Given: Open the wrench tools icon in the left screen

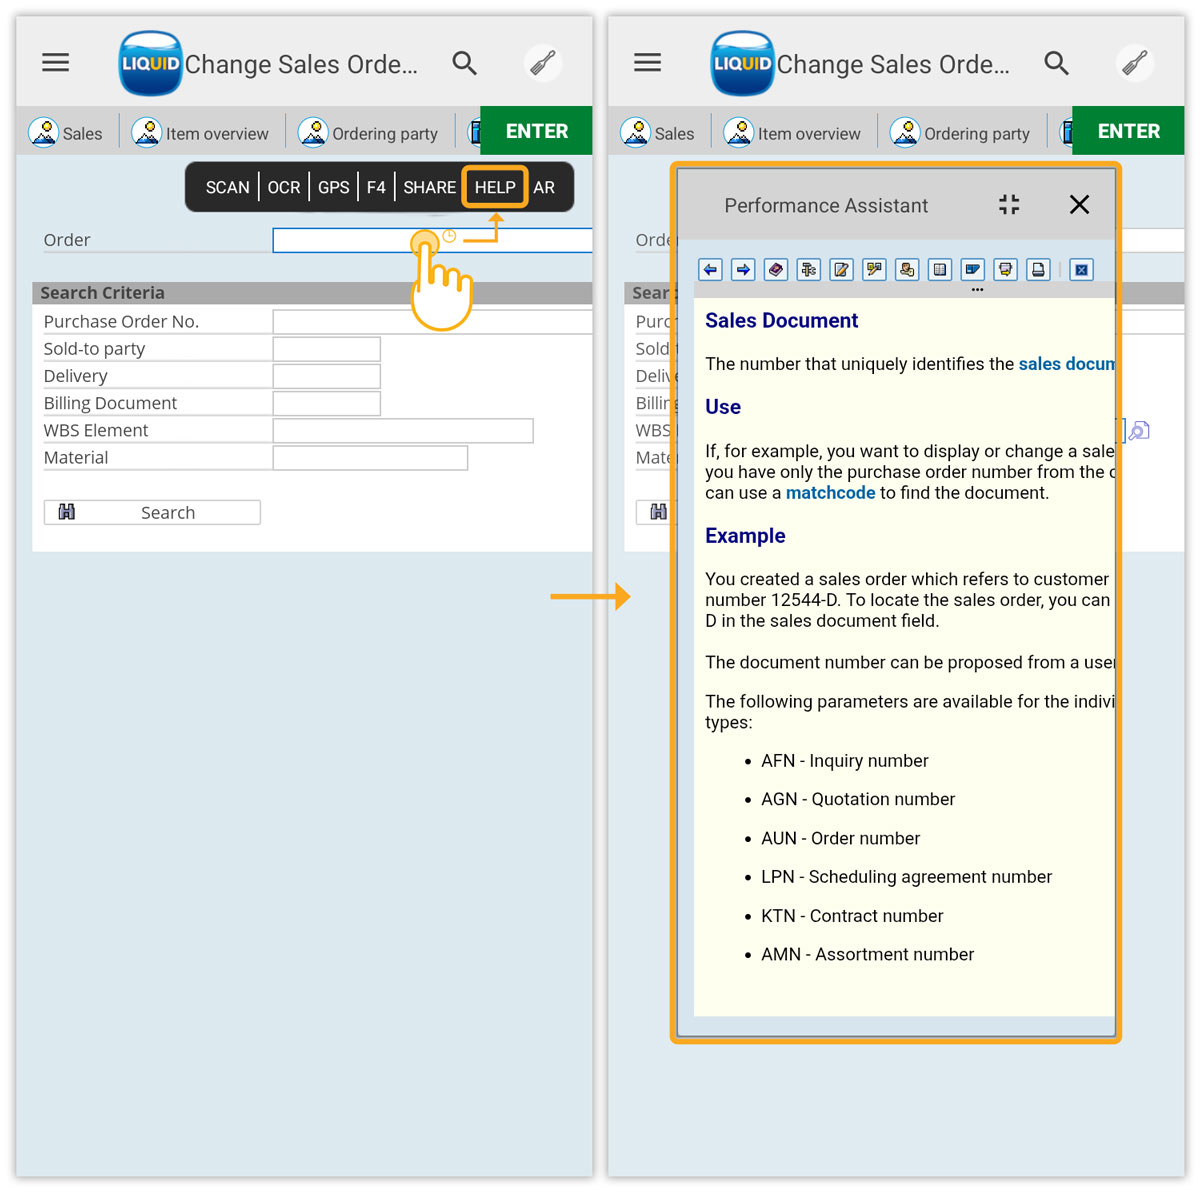Looking at the screenshot, I should tap(543, 63).
